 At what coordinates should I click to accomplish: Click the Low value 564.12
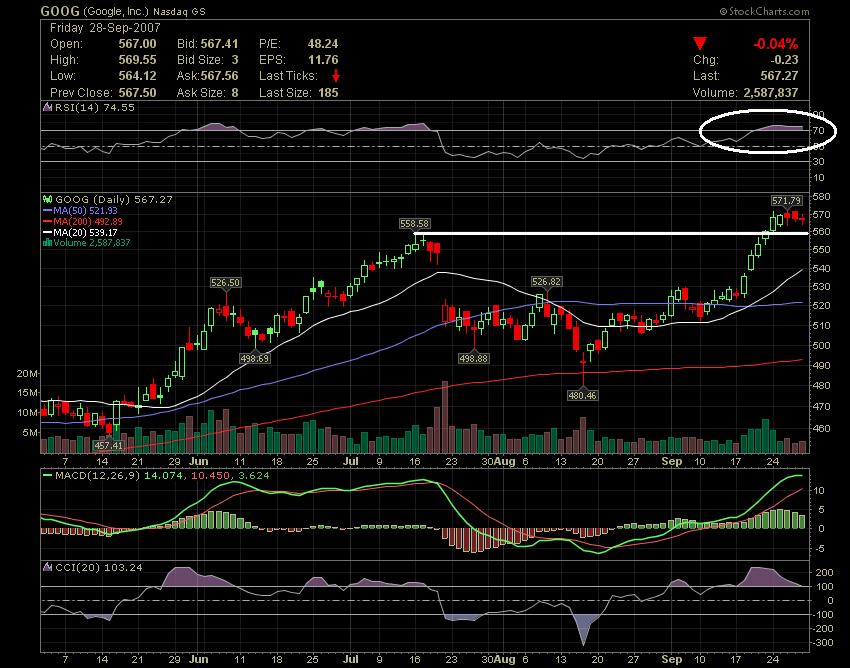point(137,76)
